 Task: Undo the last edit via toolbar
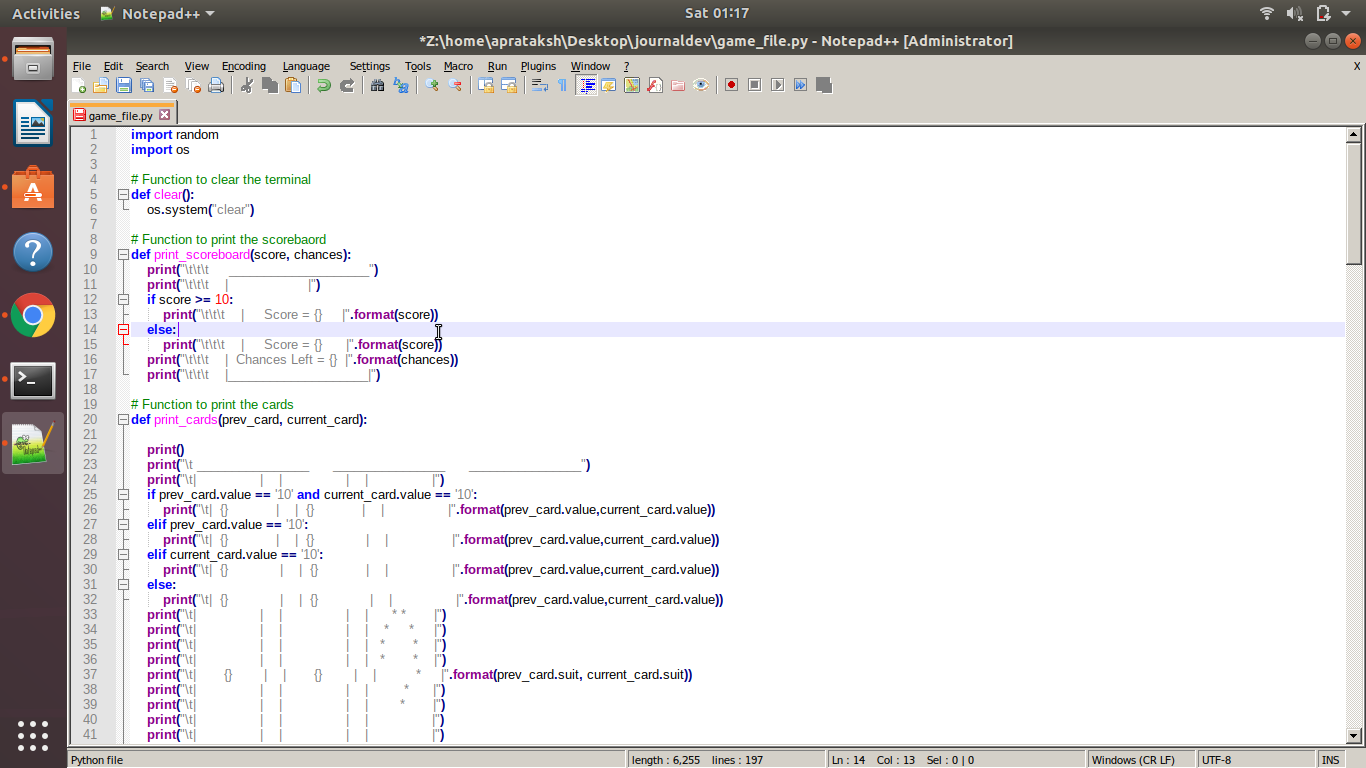(322, 85)
